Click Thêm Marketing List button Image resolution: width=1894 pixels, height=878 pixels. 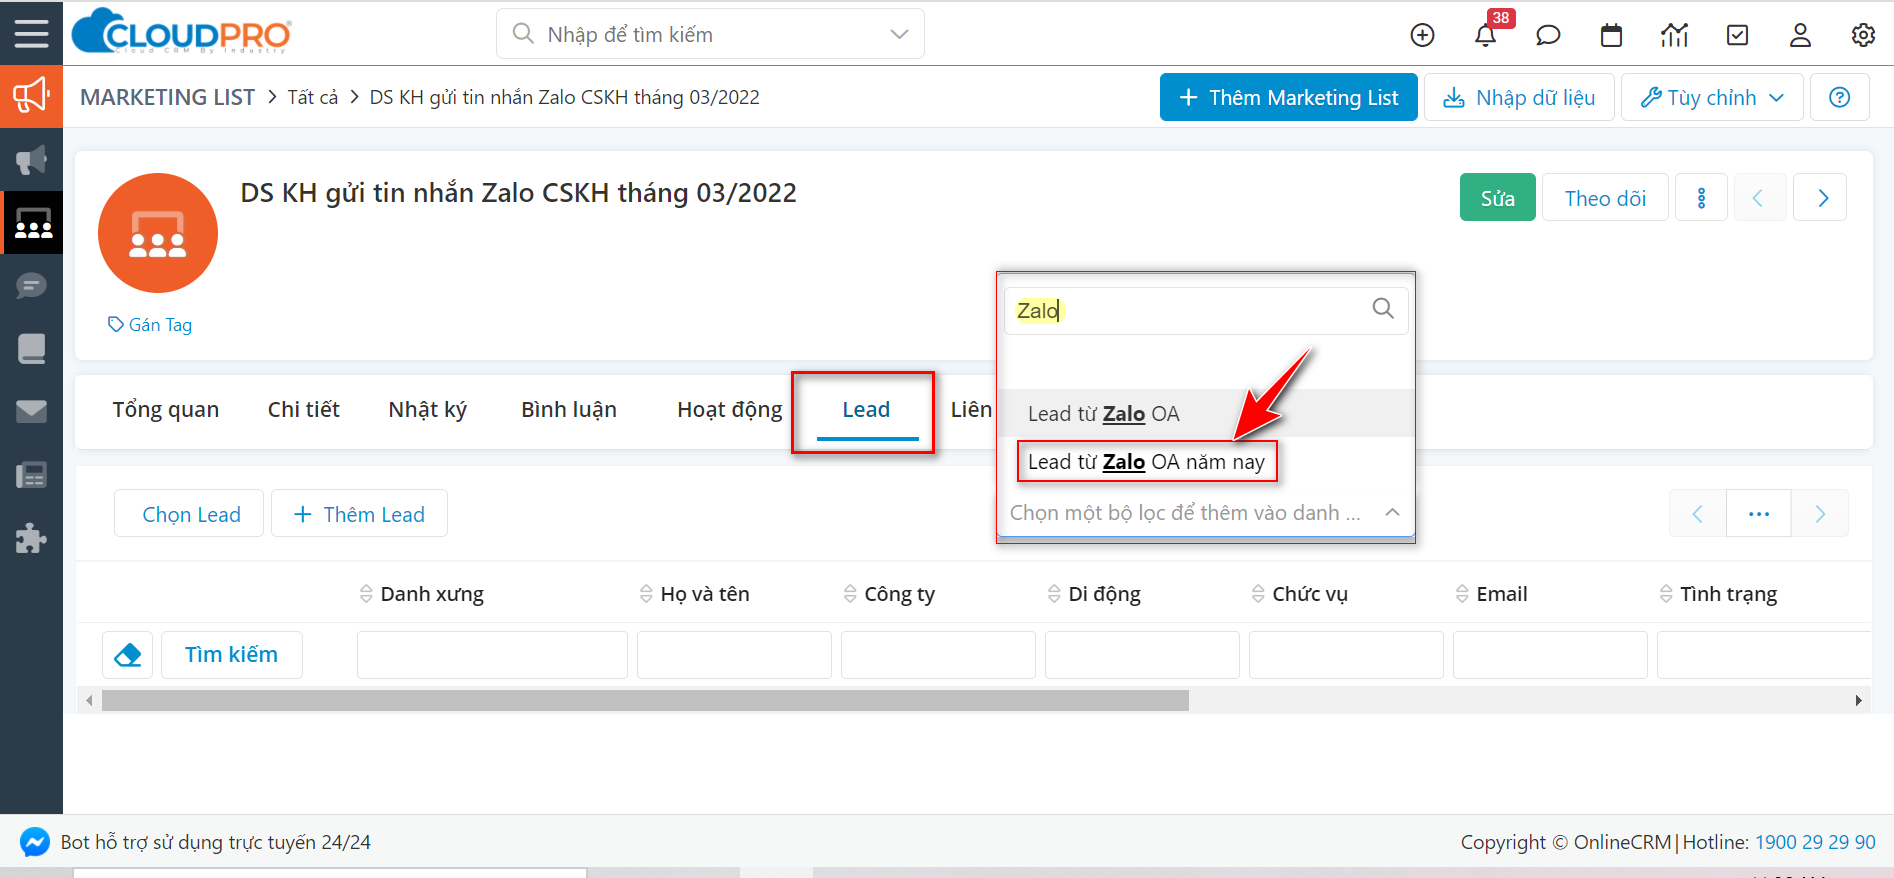[1289, 97]
